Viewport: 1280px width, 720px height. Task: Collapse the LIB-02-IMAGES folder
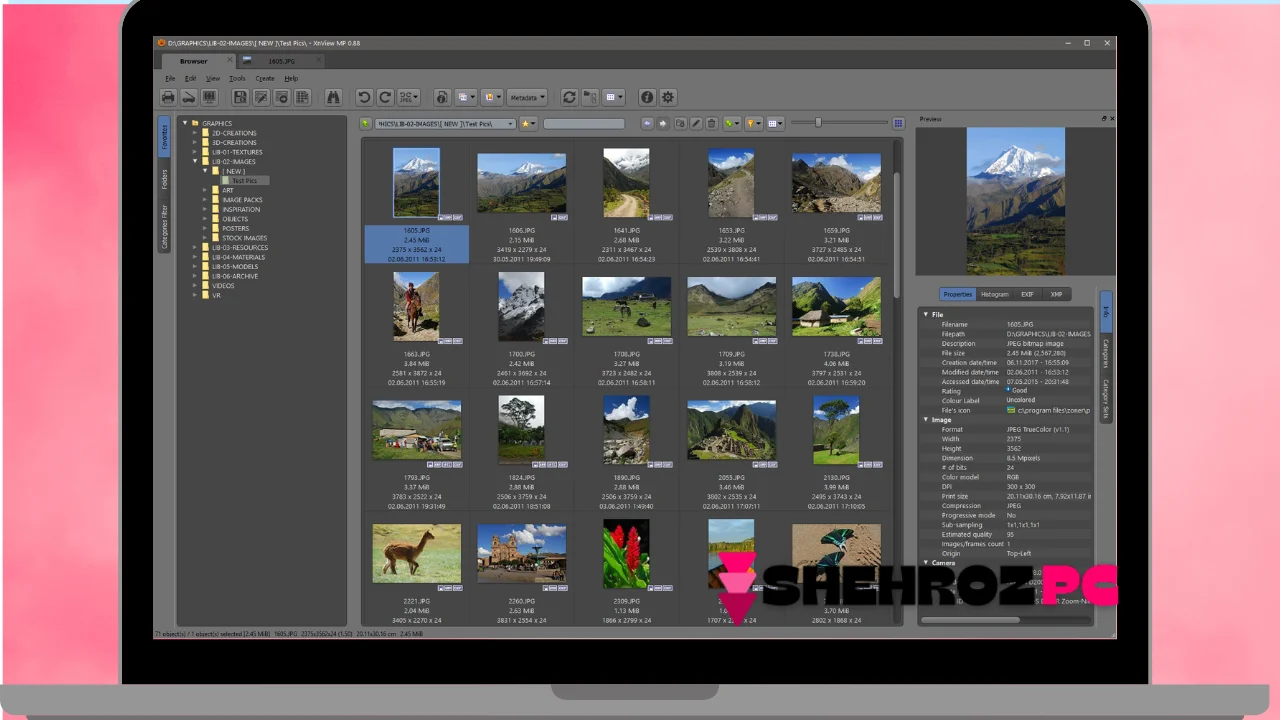tap(195, 161)
